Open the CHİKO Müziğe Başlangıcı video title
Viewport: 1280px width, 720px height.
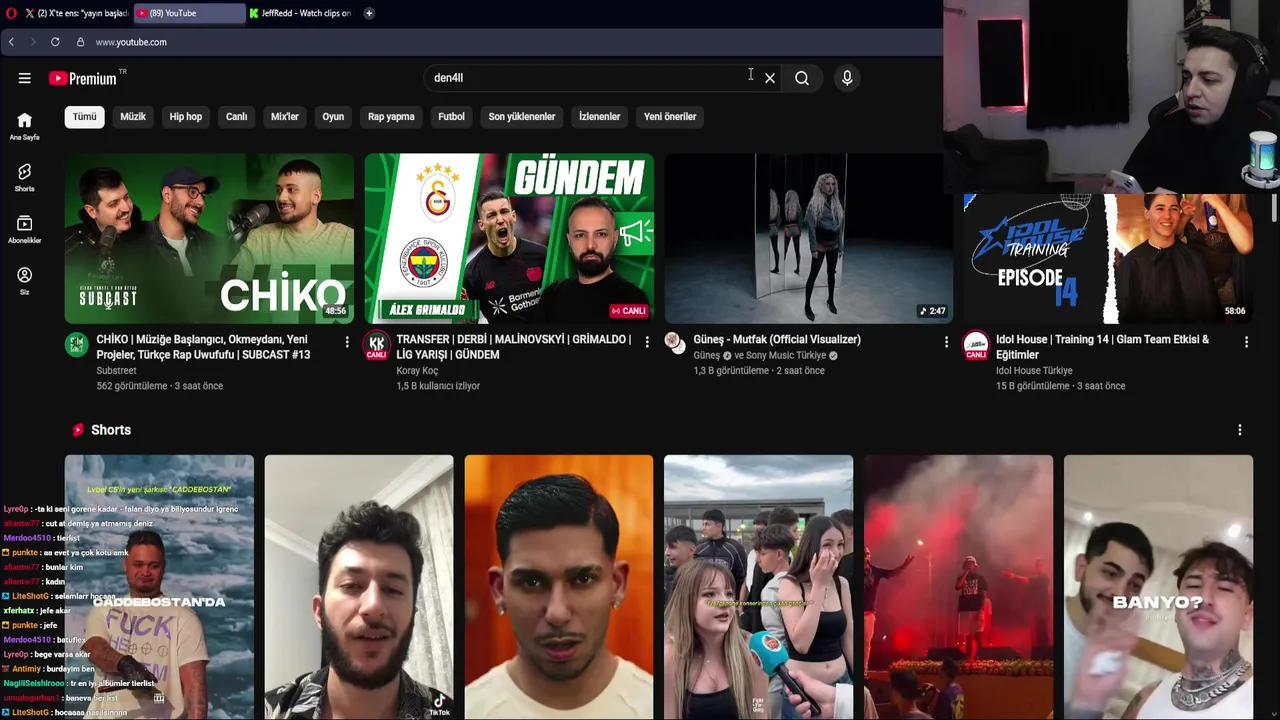203,347
